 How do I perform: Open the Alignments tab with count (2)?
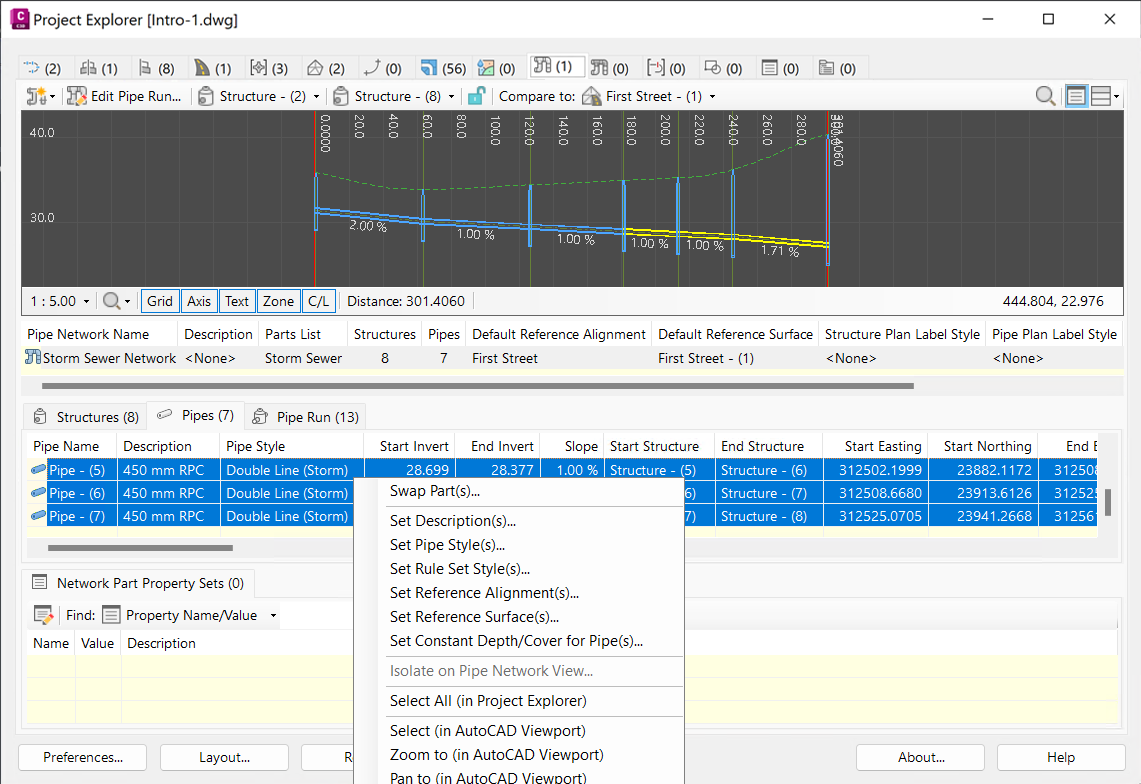click(41, 68)
